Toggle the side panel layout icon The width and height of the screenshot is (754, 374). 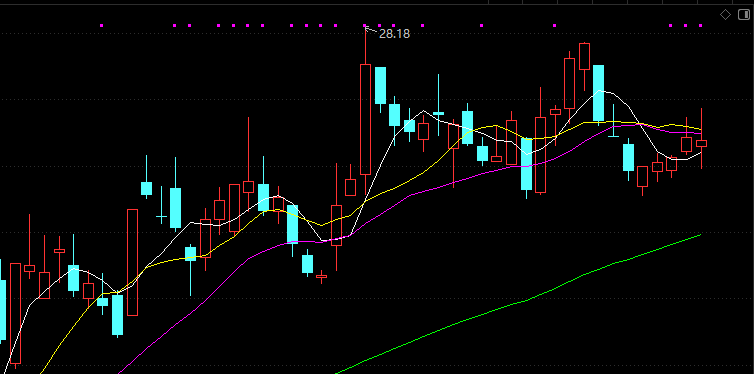[743, 15]
